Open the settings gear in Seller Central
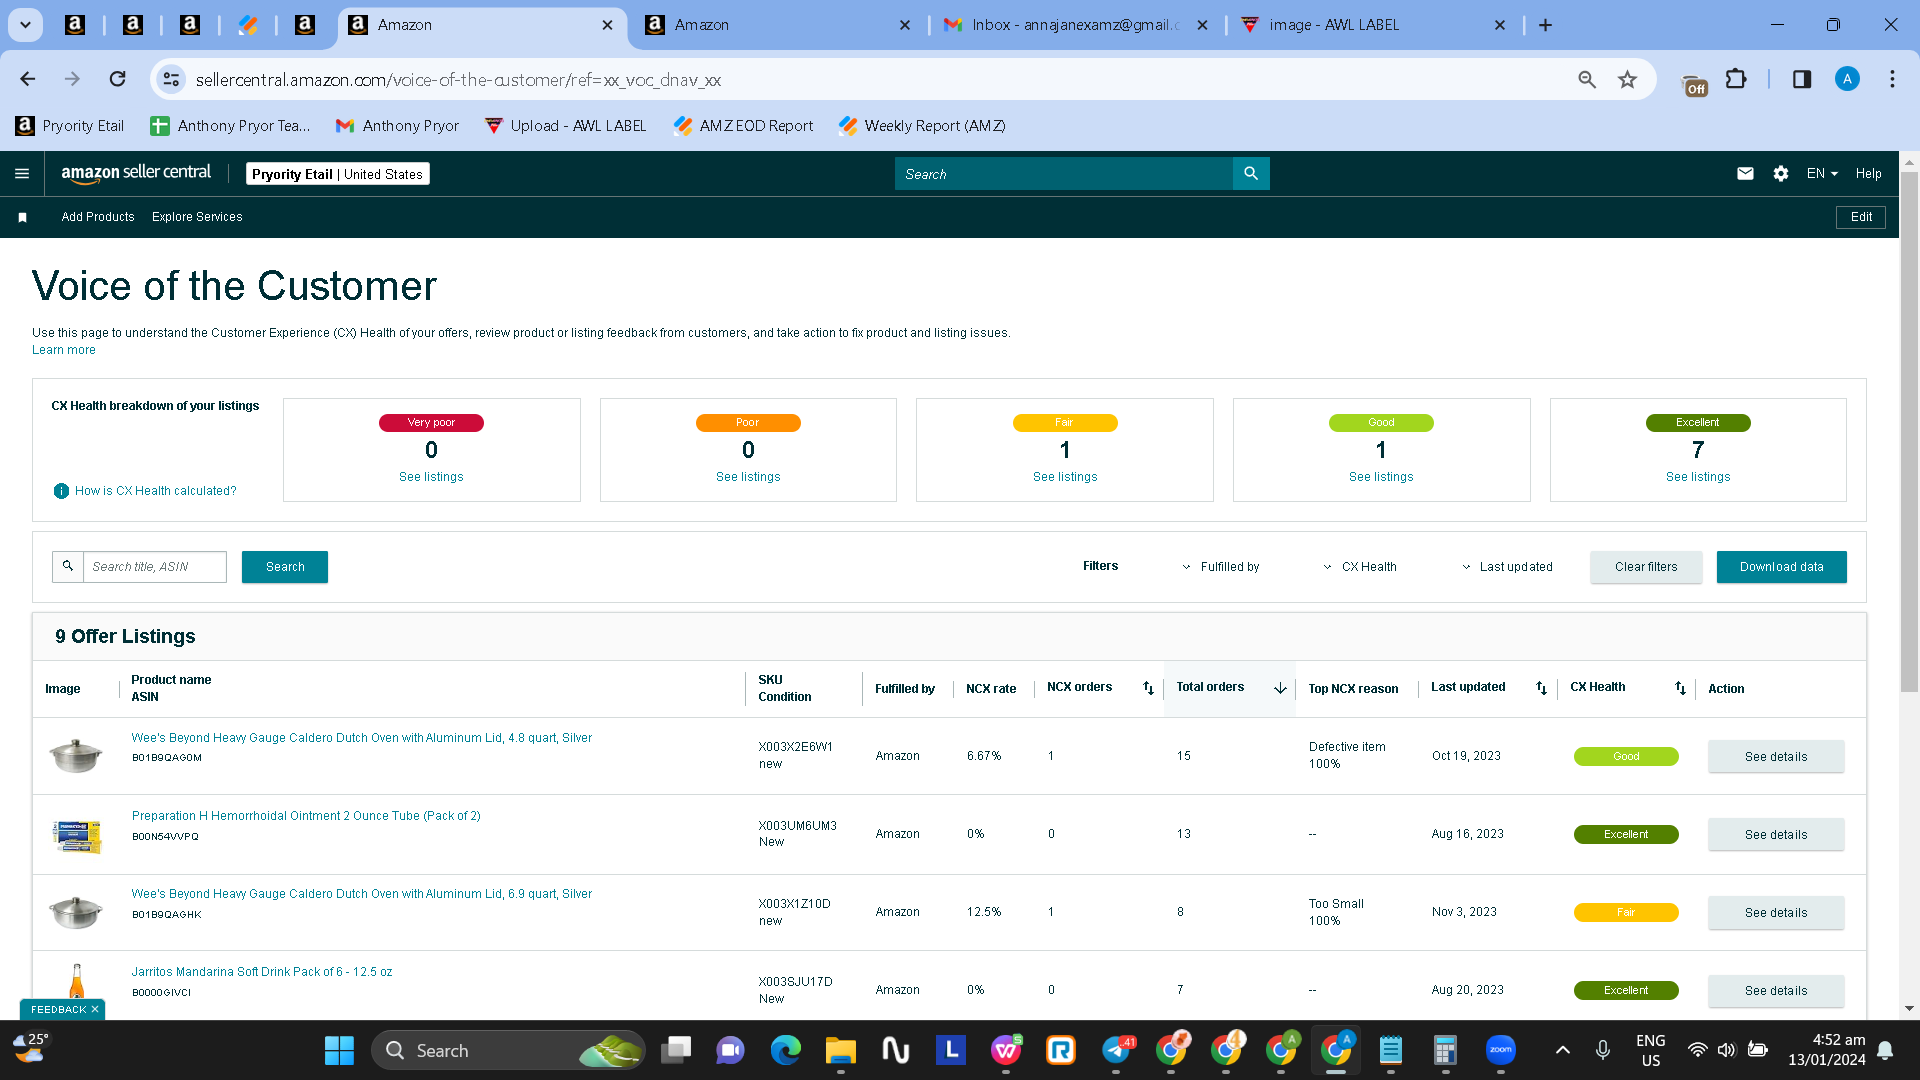1920x1080 pixels. [1781, 174]
